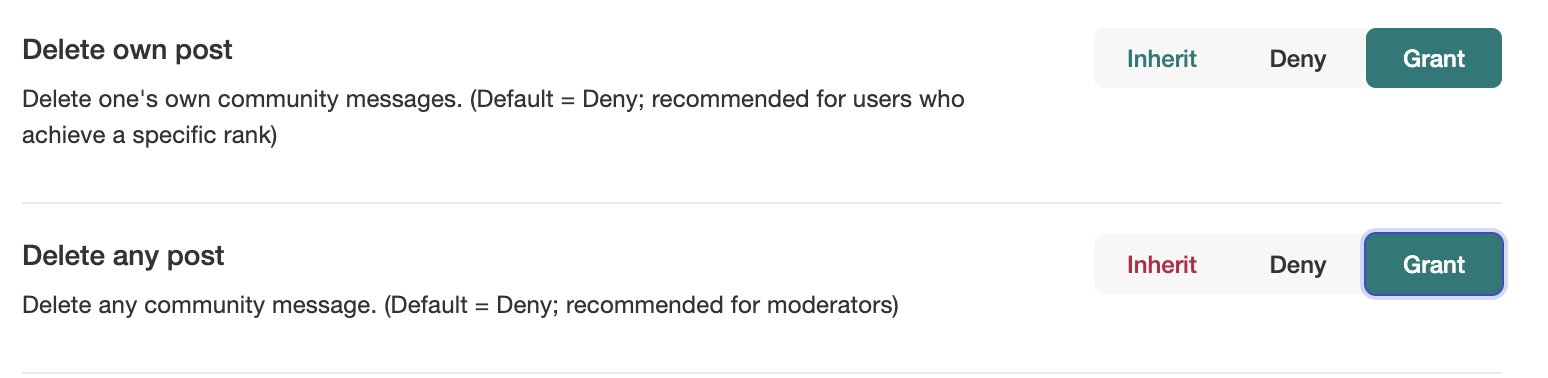Click the Delete one's own community messages description
Screen dimensions: 1548x378
(493, 117)
